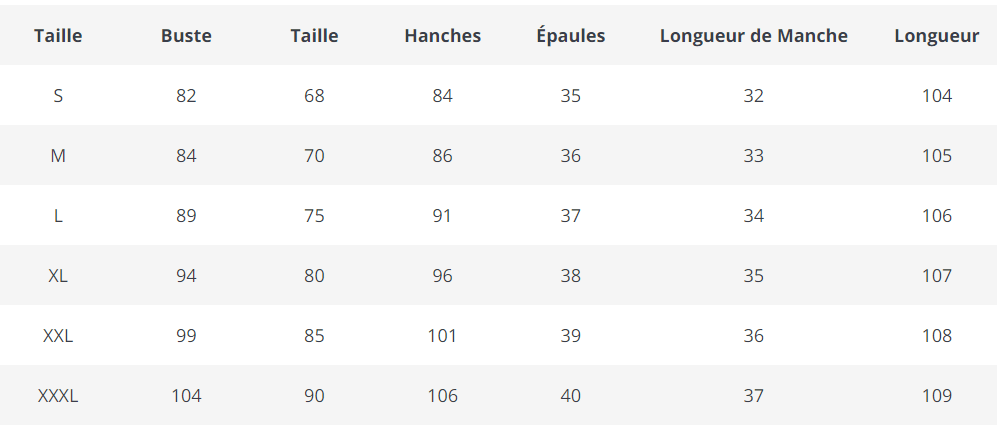Click the L size row label
Viewport: 997px width, 426px height.
(58, 216)
